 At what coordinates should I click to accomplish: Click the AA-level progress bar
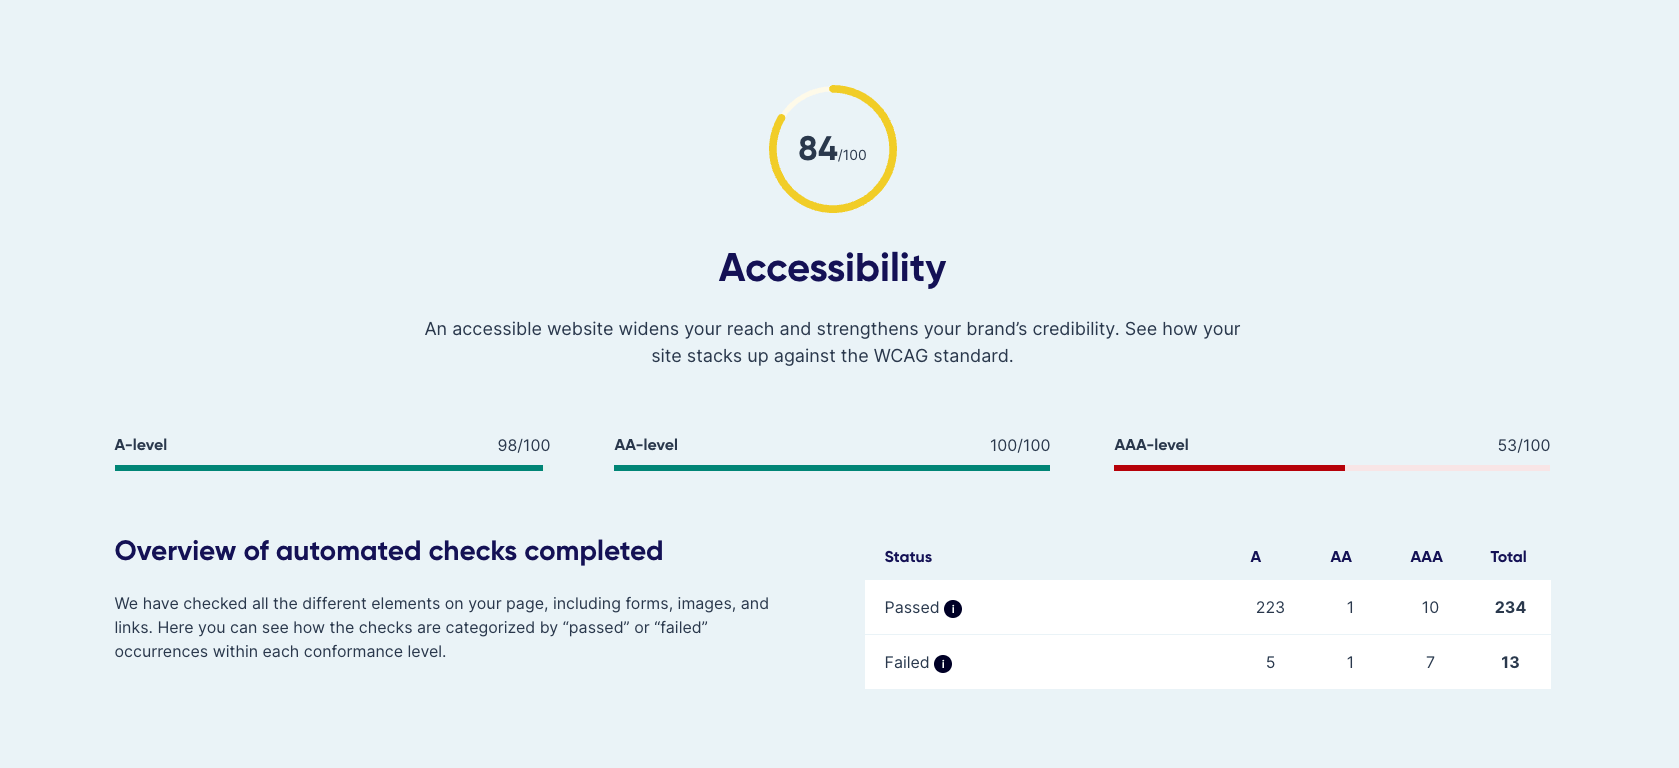click(x=832, y=468)
